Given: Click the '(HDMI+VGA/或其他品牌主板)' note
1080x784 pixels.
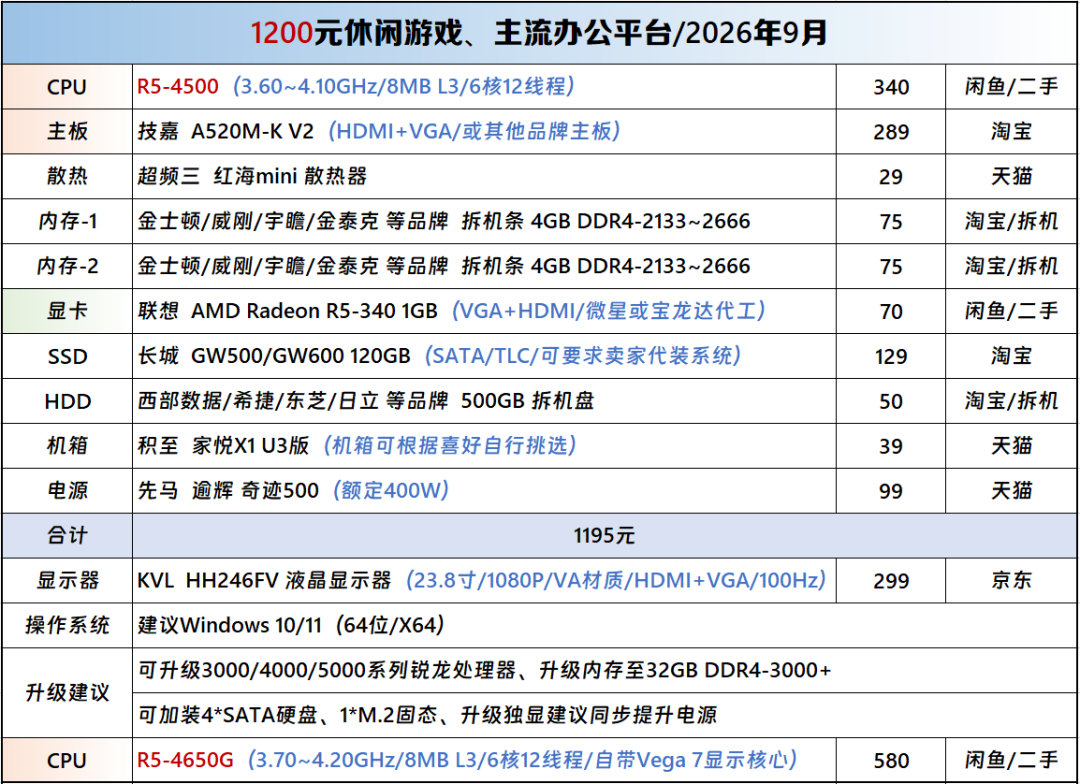Looking at the screenshot, I should coord(475,132).
